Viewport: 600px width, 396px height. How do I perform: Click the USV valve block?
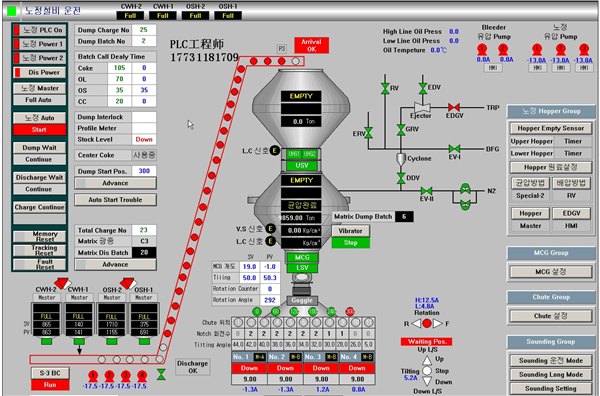[302, 166]
